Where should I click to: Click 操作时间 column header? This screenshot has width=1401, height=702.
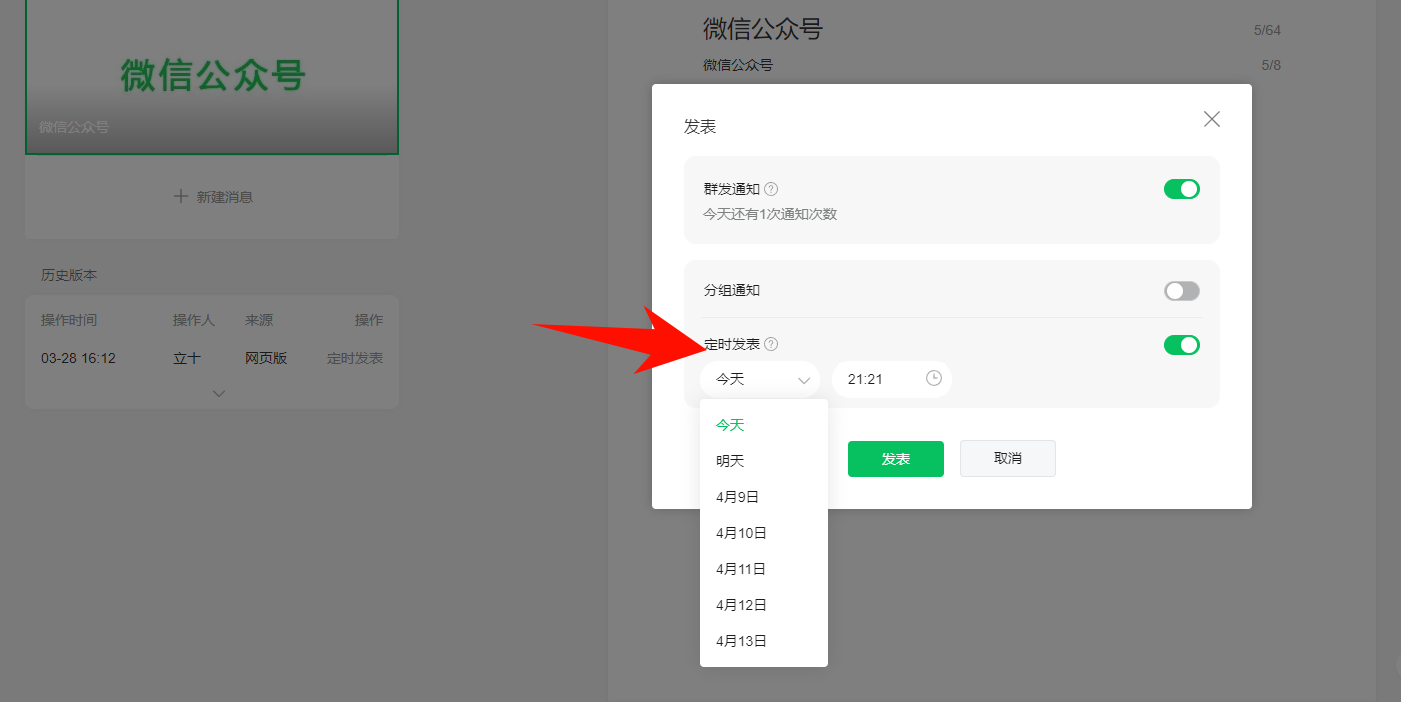point(69,320)
